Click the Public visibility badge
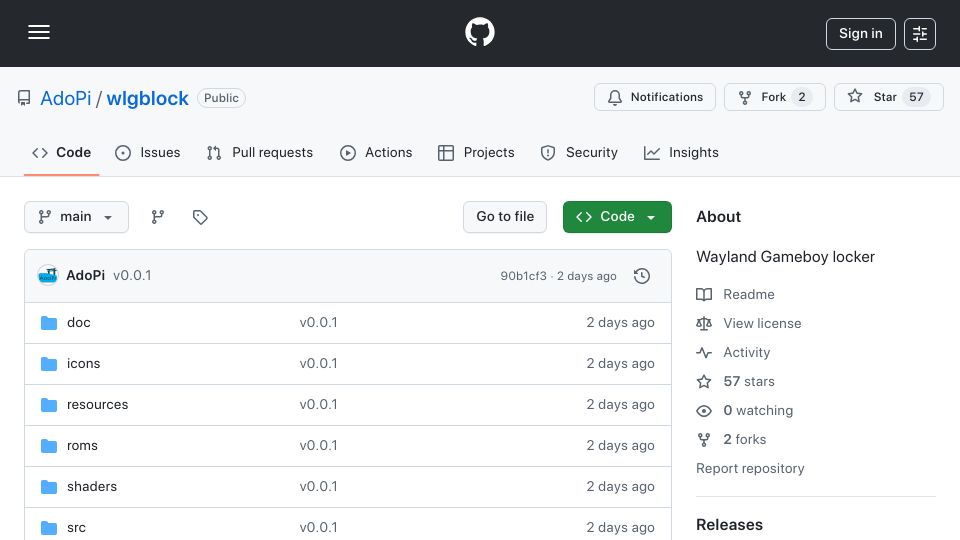960x540 pixels. [221, 98]
